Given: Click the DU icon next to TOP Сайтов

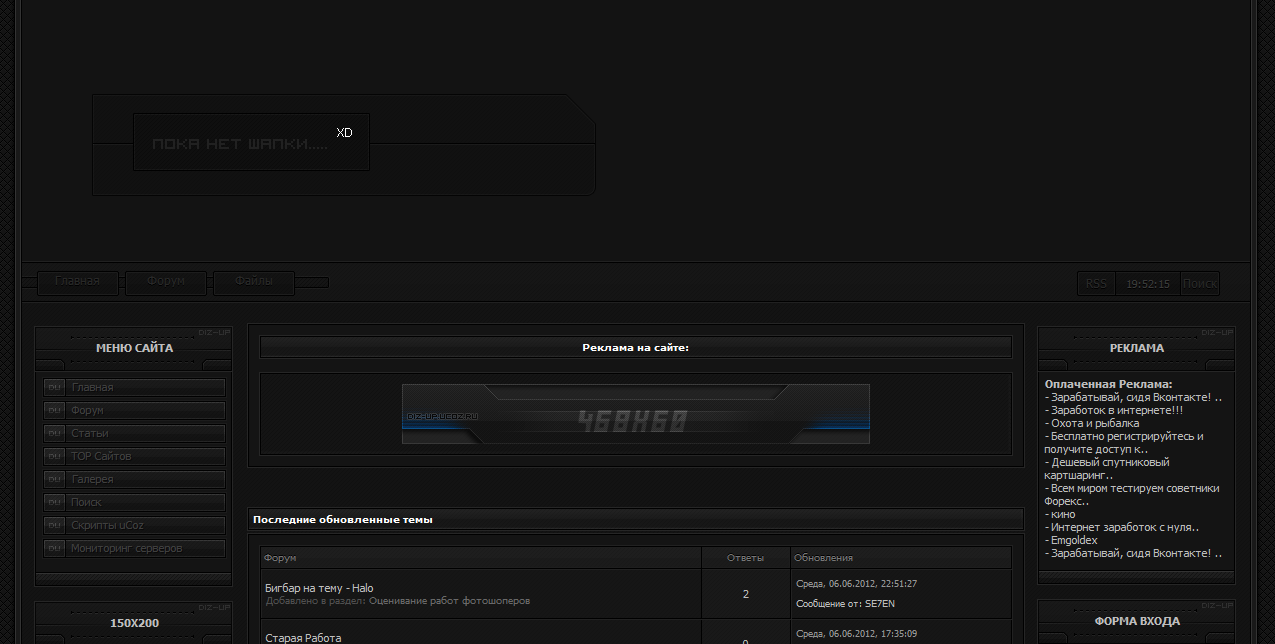Looking at the screenshot, I should click(x=54, y=456).
